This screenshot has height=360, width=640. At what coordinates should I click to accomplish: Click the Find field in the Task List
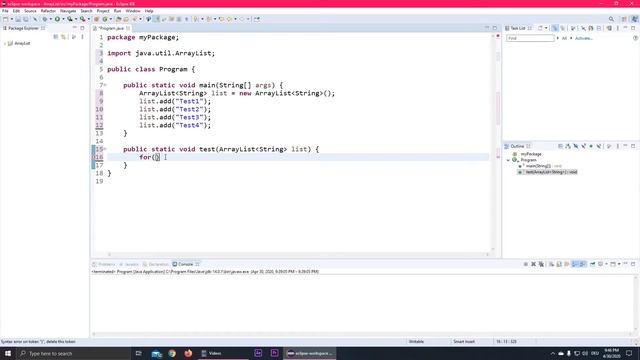530,38
